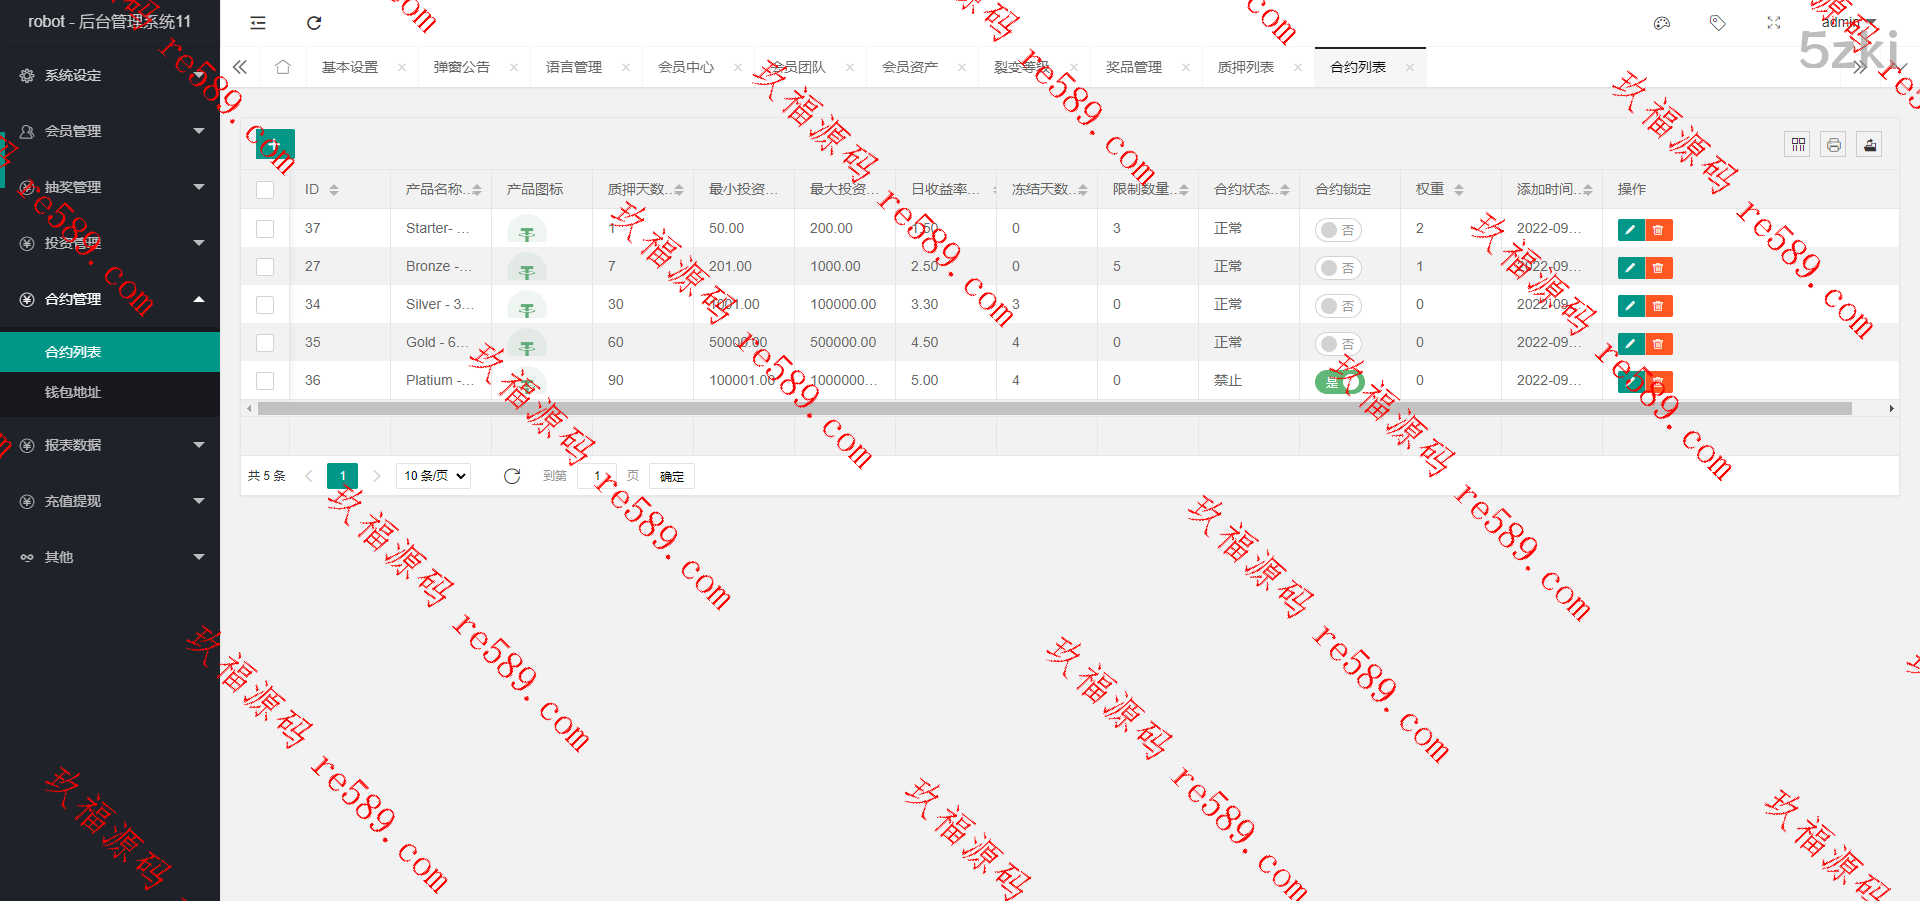Open the 10 条/页 page size dropdown
The image size is (1920, 901).
434,476
